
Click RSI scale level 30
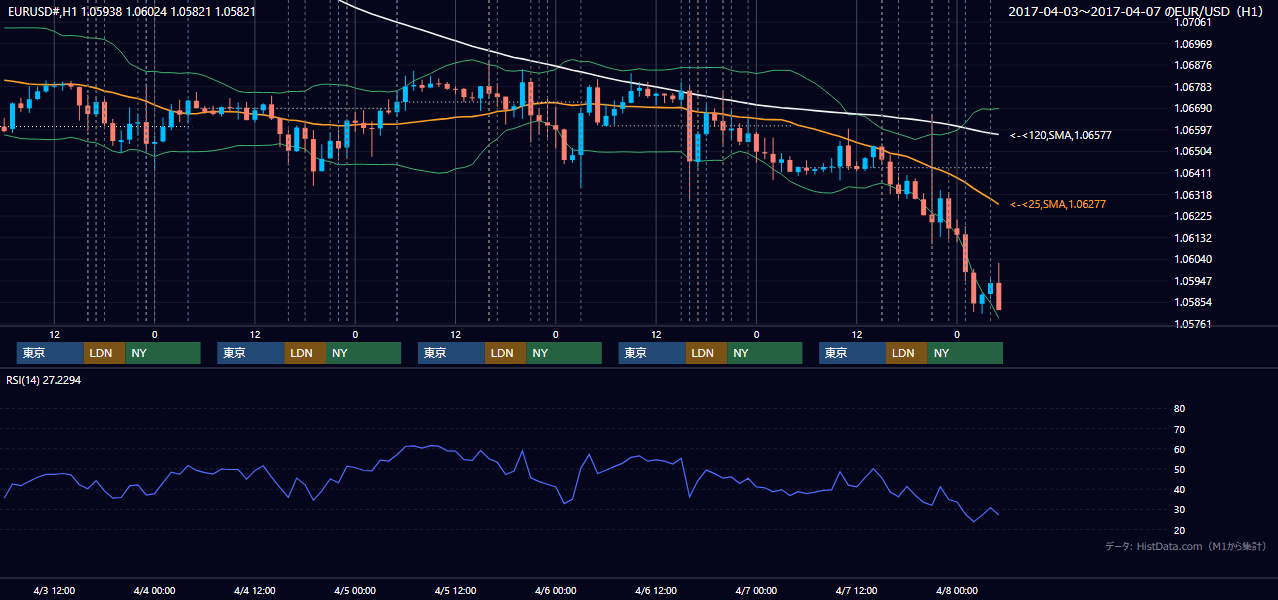(1179, 510)
